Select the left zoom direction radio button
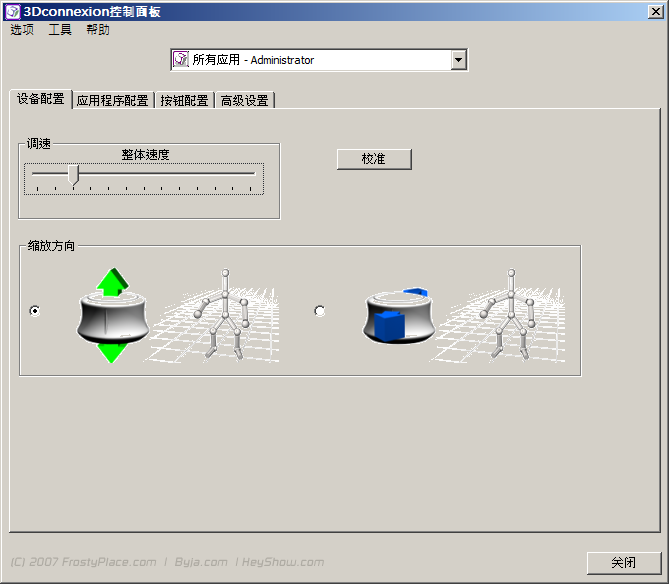 click(35, 311)
